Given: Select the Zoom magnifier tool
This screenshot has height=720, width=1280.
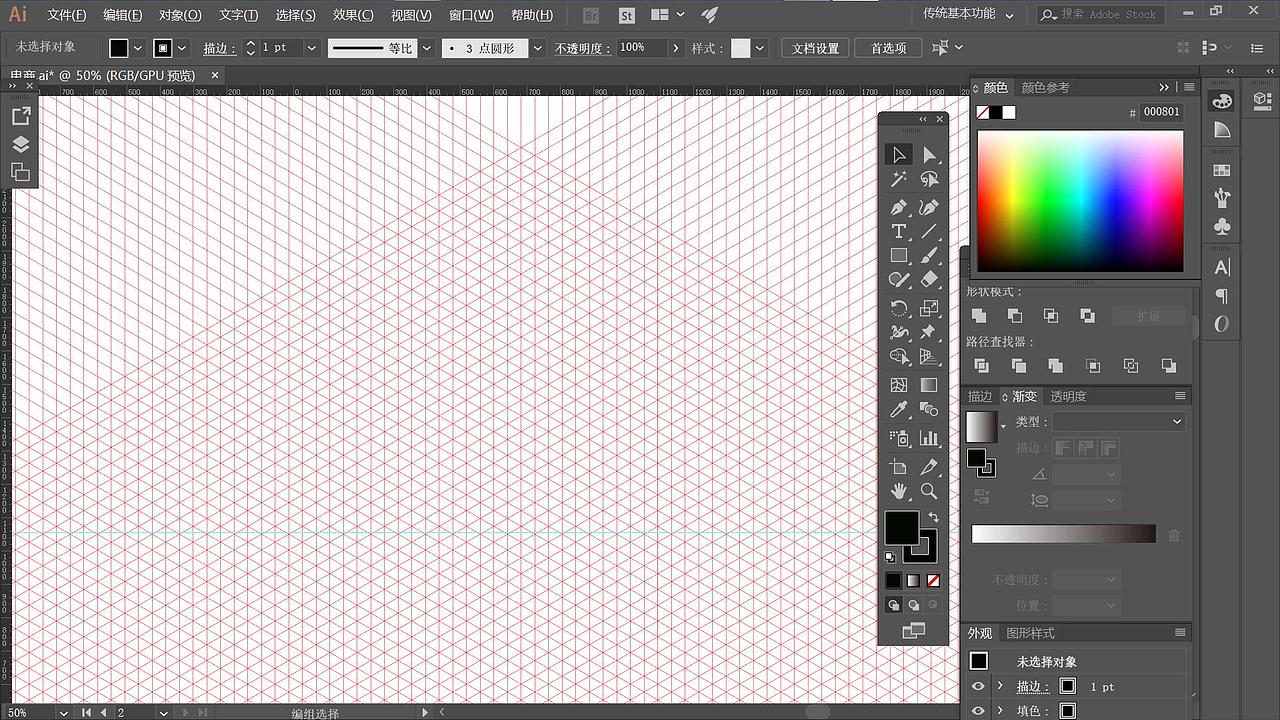Looking at the screenshot, I should point(930,491).
